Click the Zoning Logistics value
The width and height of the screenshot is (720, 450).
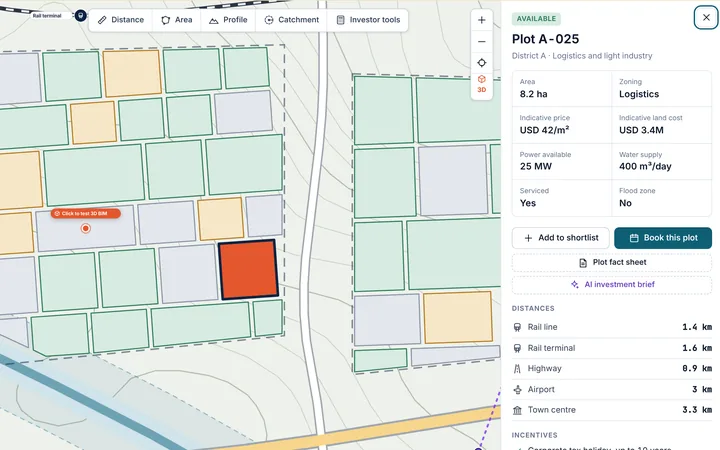[x=639, y=94]
